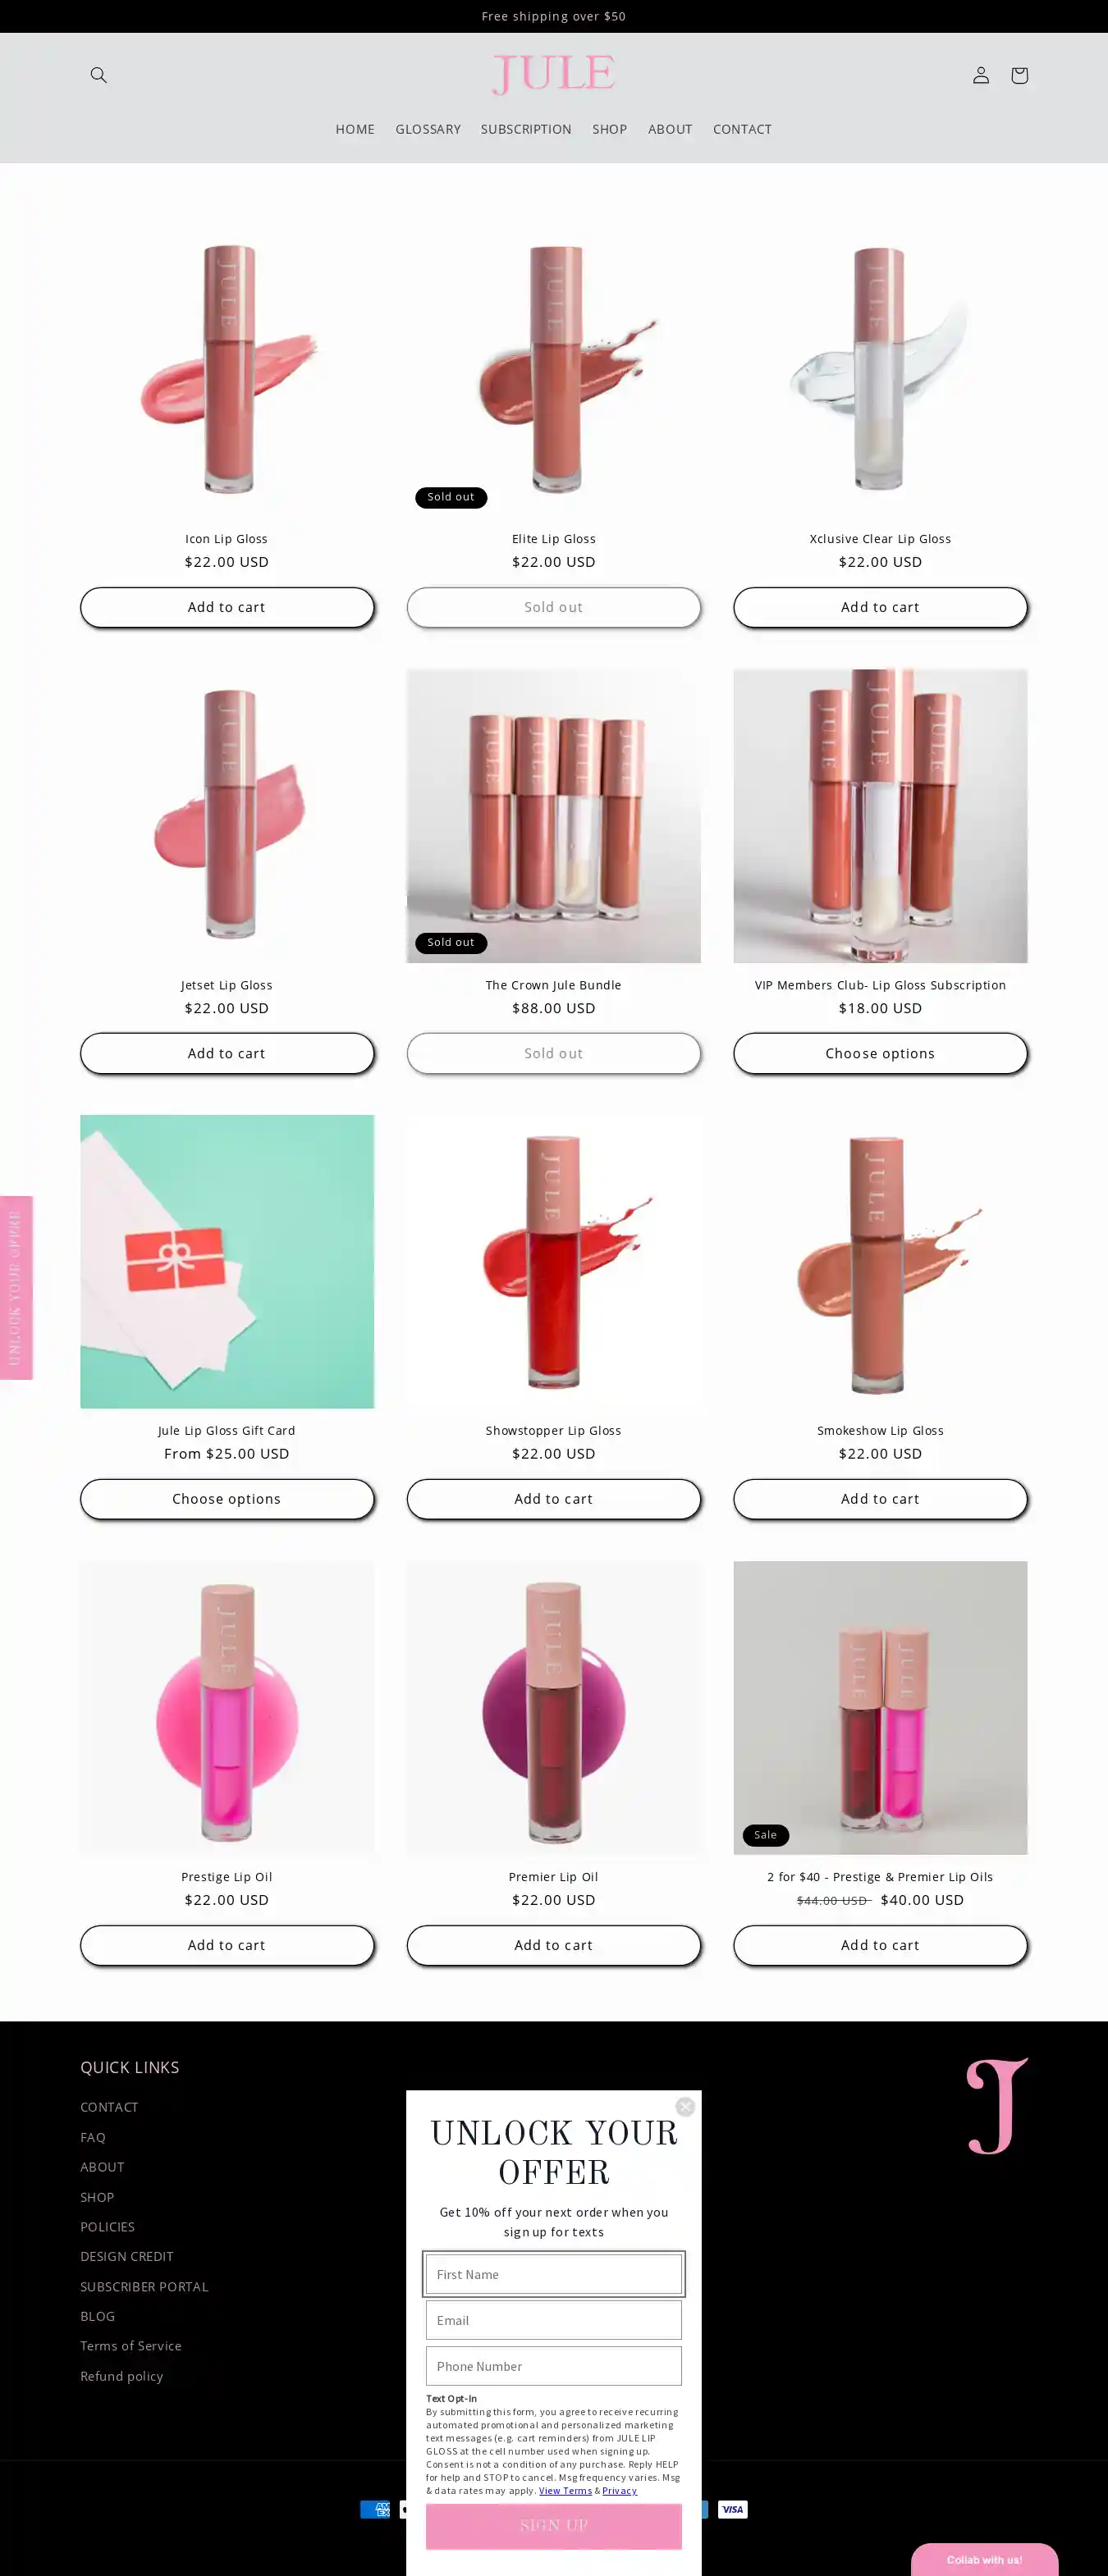Open the search icon in header
This screenshot has height=2576, width=1108.
(x=98, y=75)
